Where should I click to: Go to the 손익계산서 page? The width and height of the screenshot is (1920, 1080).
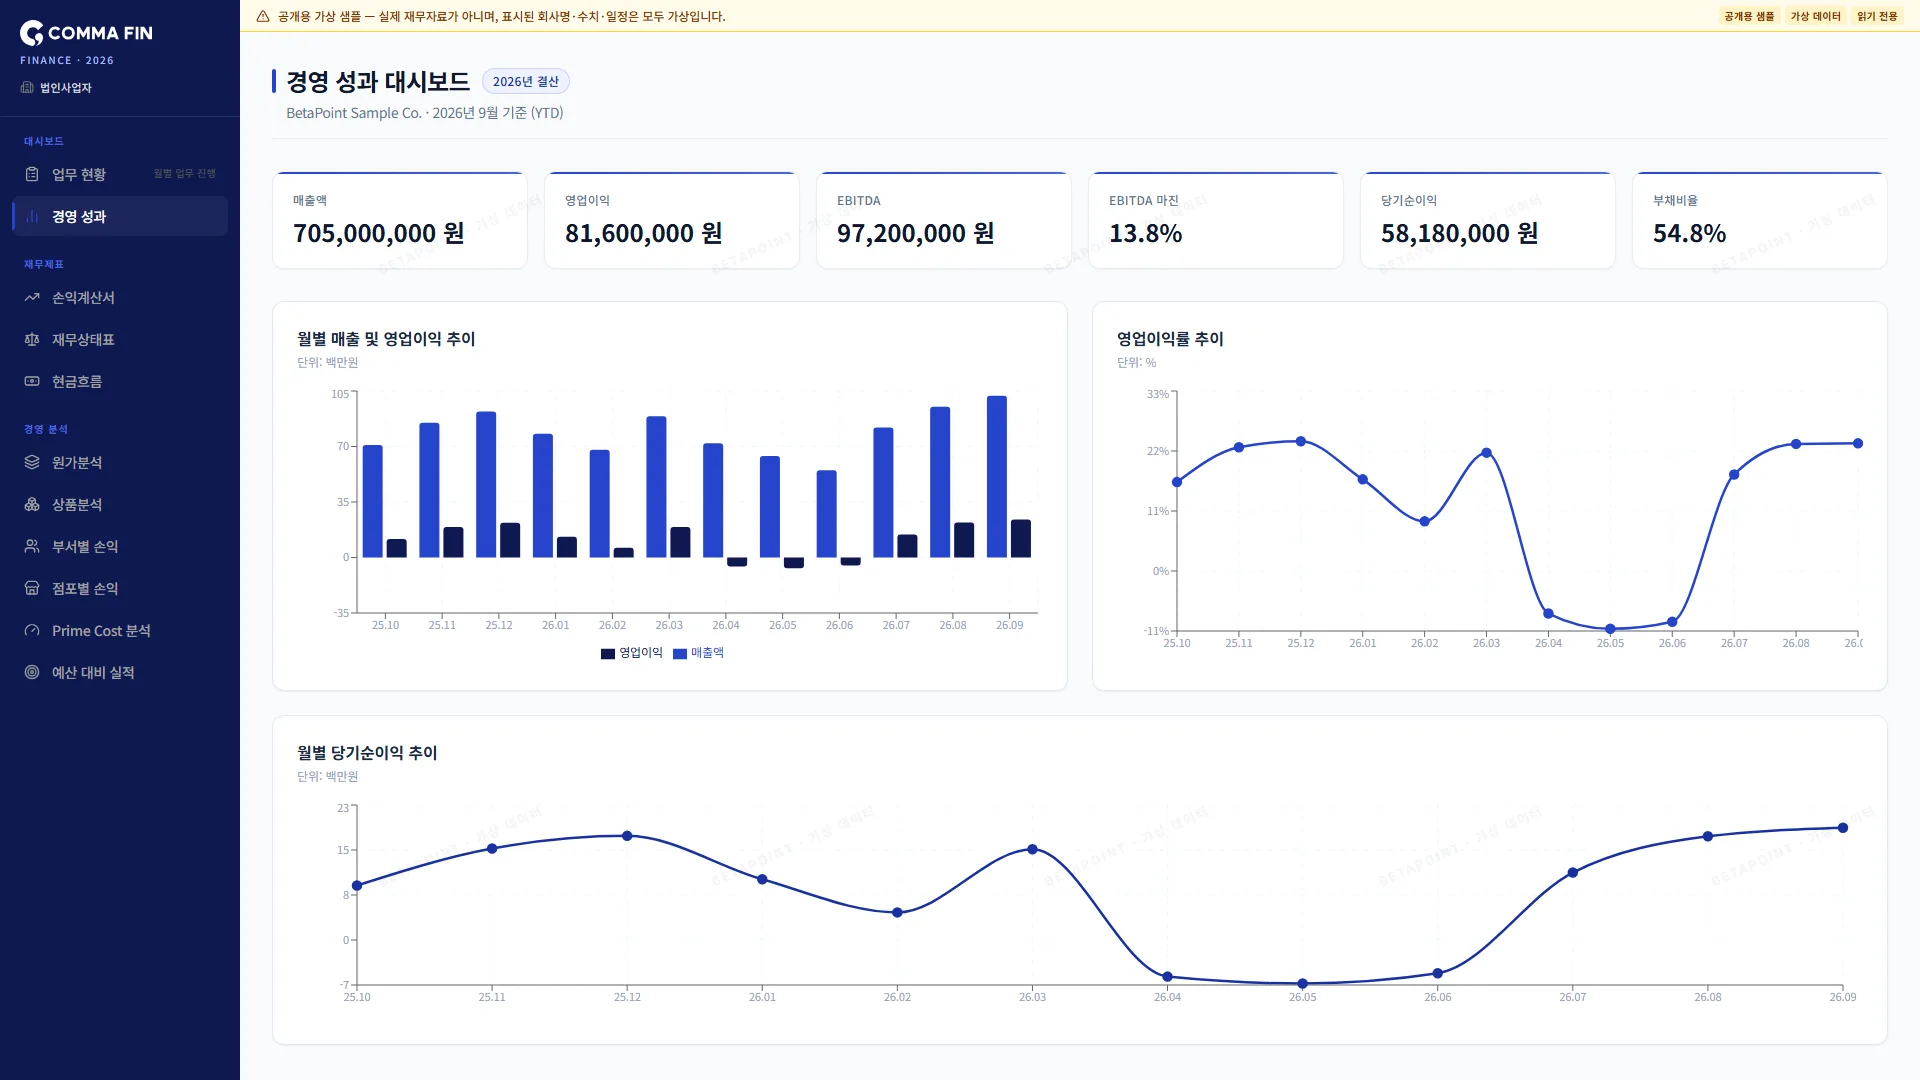[x=120, y=297]
